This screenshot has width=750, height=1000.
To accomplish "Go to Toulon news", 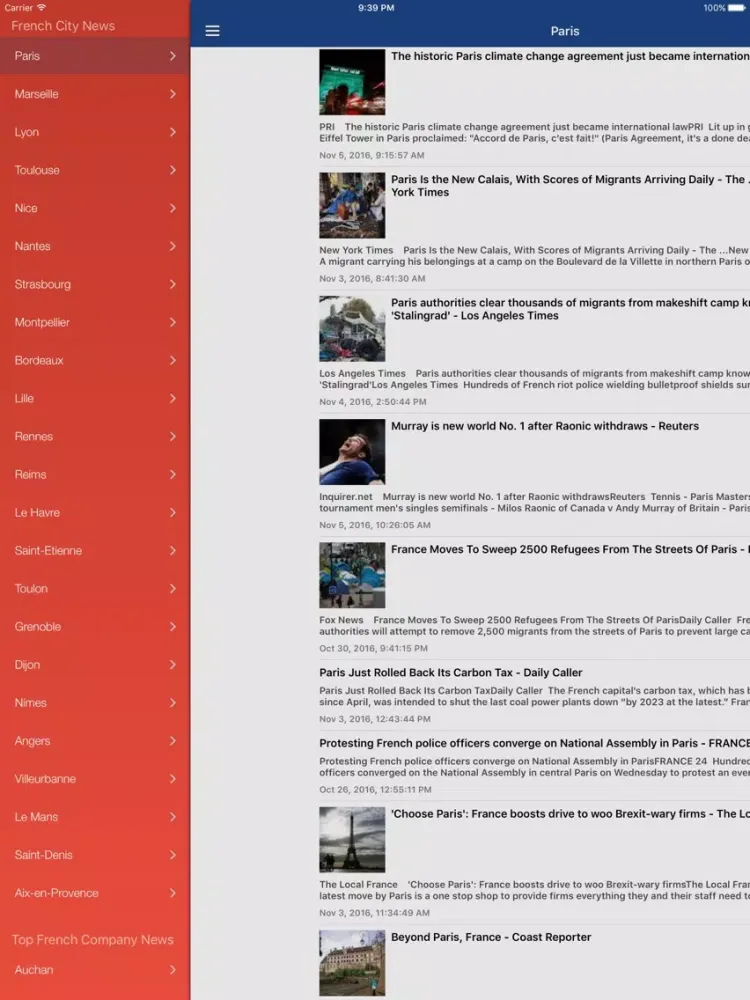I will pos(95,589).
